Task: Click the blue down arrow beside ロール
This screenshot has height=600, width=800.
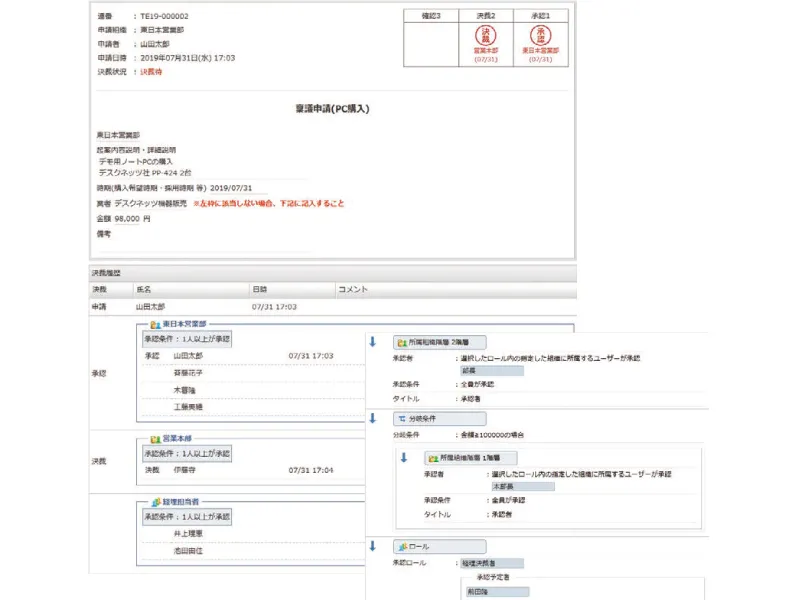Action: pos(373,546)
